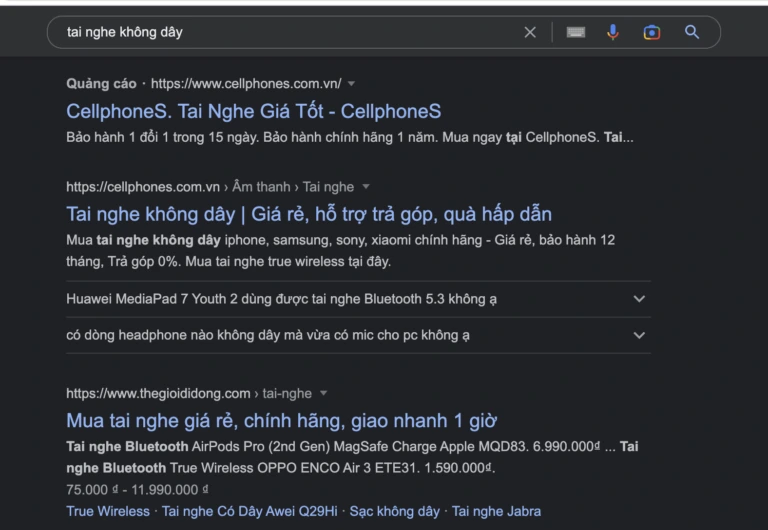
Task: Click the 'https://www.thegioididong.com › tai-nghe' breadcrumb
Action: (189, 393)
